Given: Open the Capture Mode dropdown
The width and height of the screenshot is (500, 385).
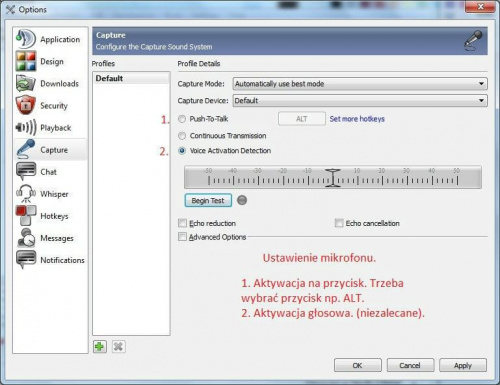Looking at the screenshot, I should pos(360,84).
